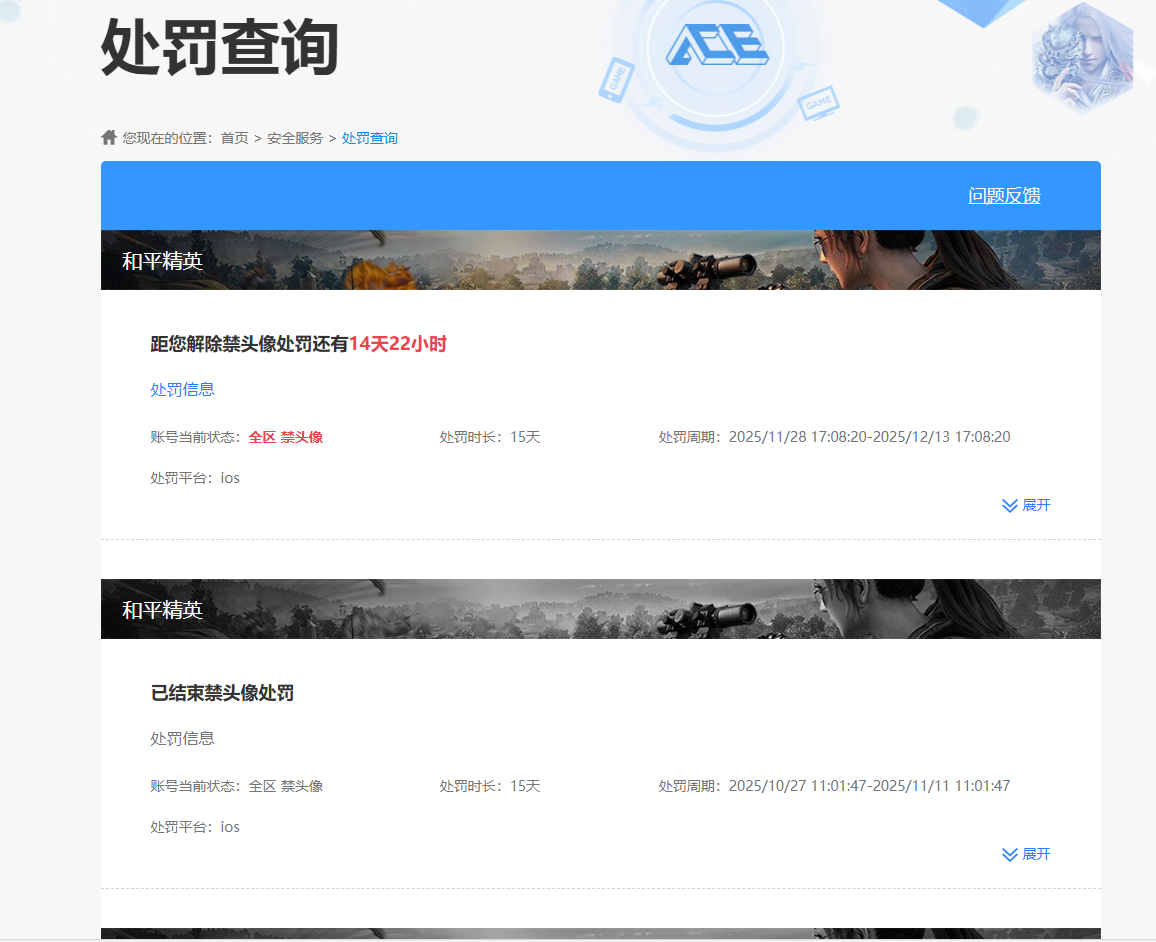The height and width of the screenshot is (942, 1156).
Task: Click the character artwork in the top right corner
Action: [1082, 60]
